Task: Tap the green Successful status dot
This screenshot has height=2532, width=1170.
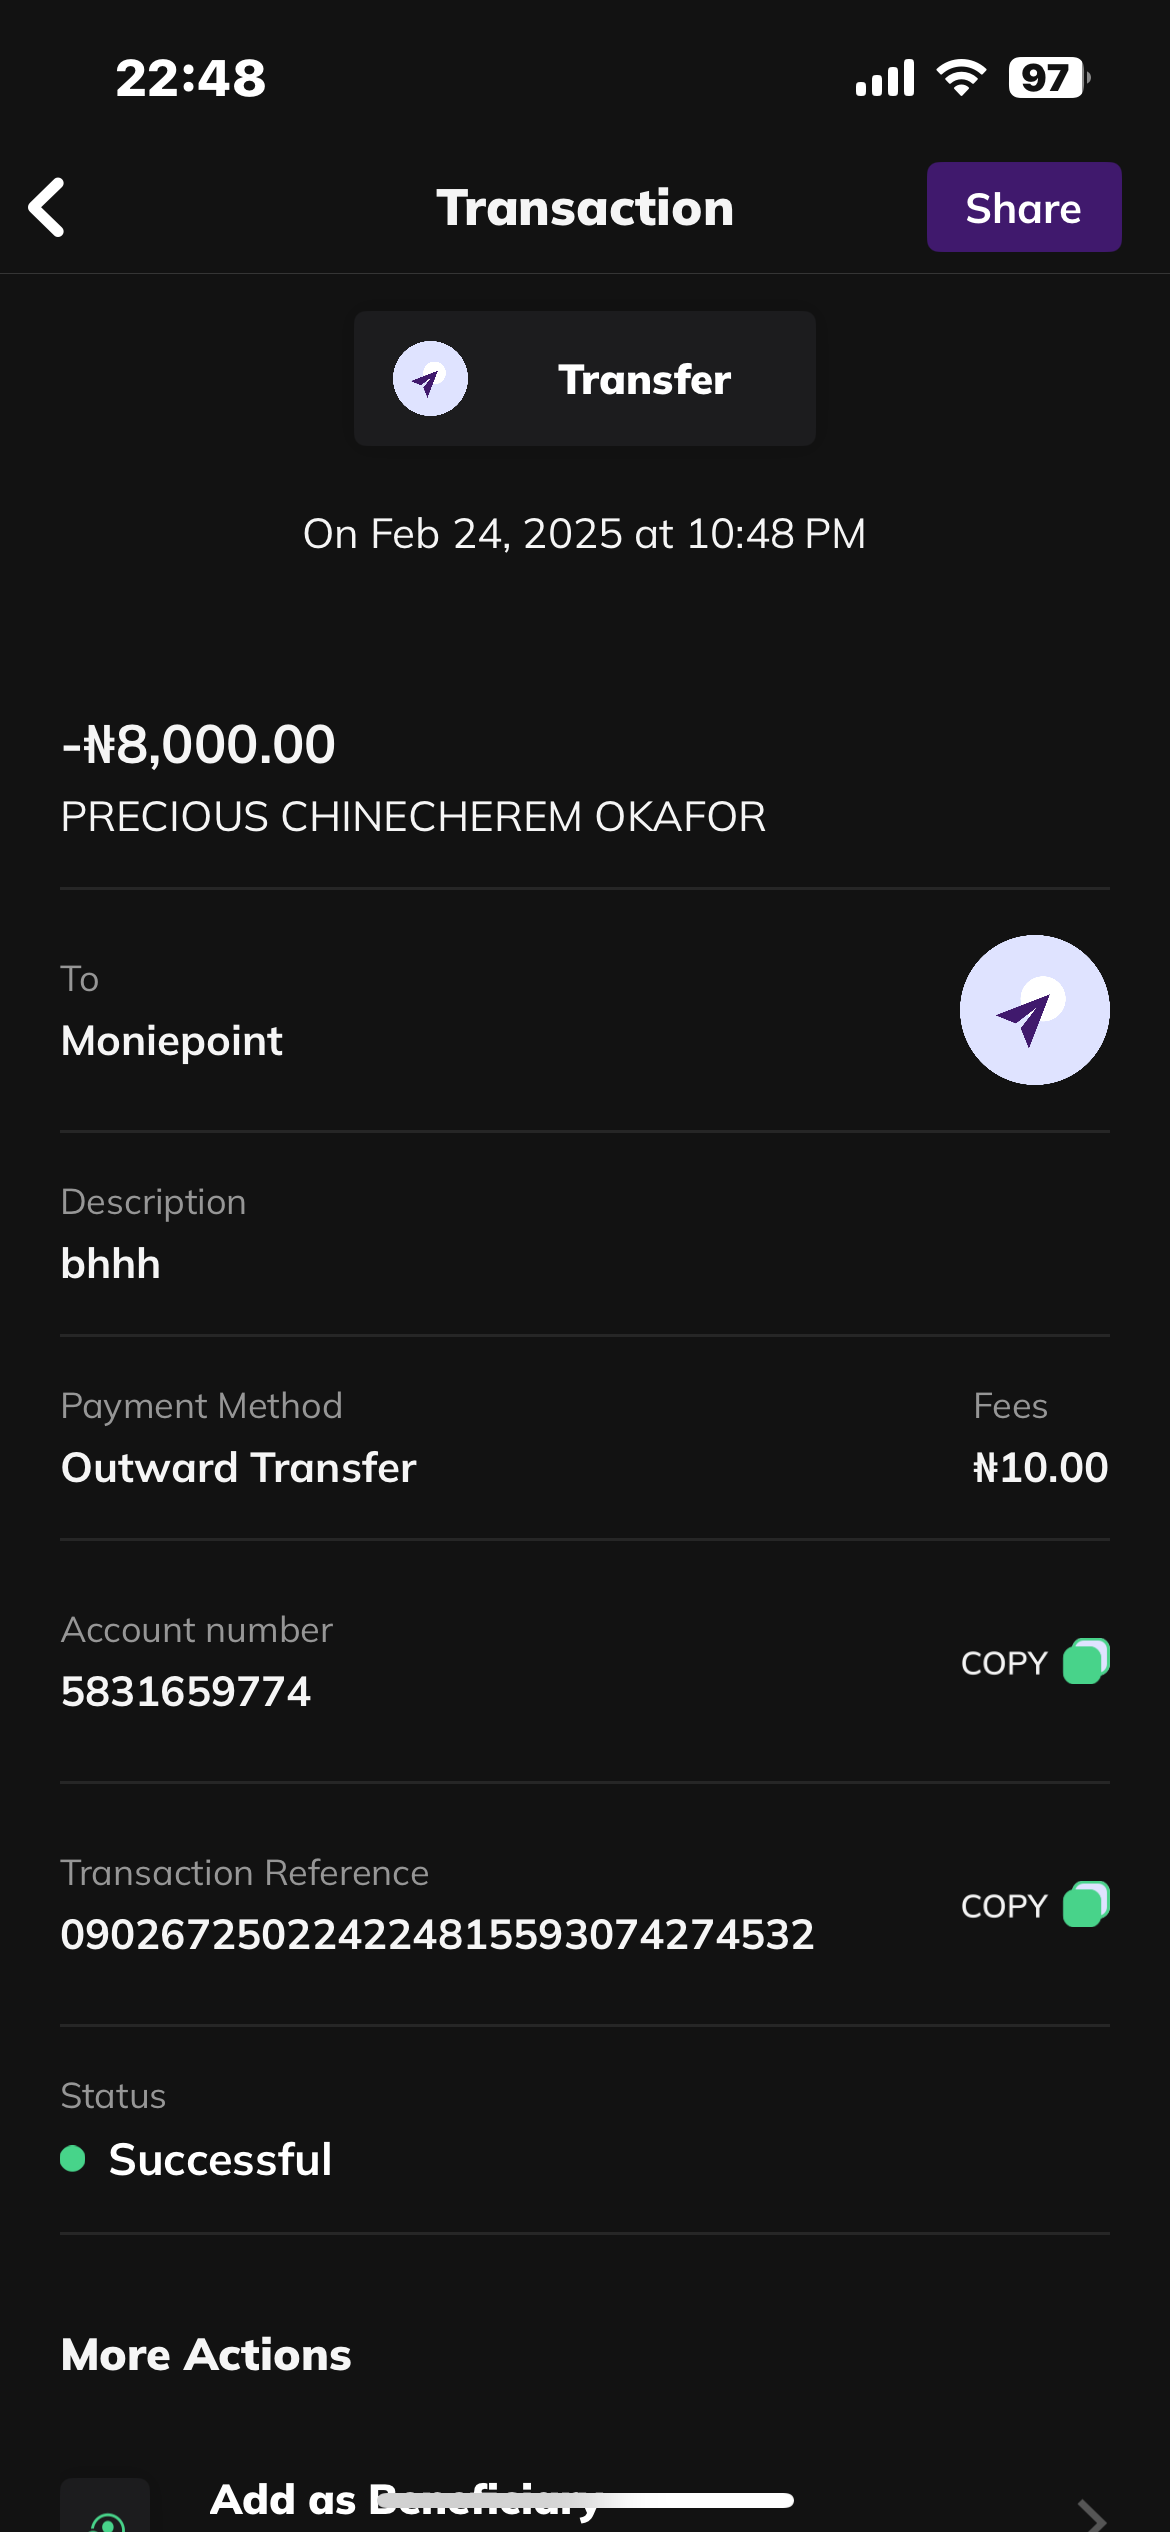Action: point(73,2159)
